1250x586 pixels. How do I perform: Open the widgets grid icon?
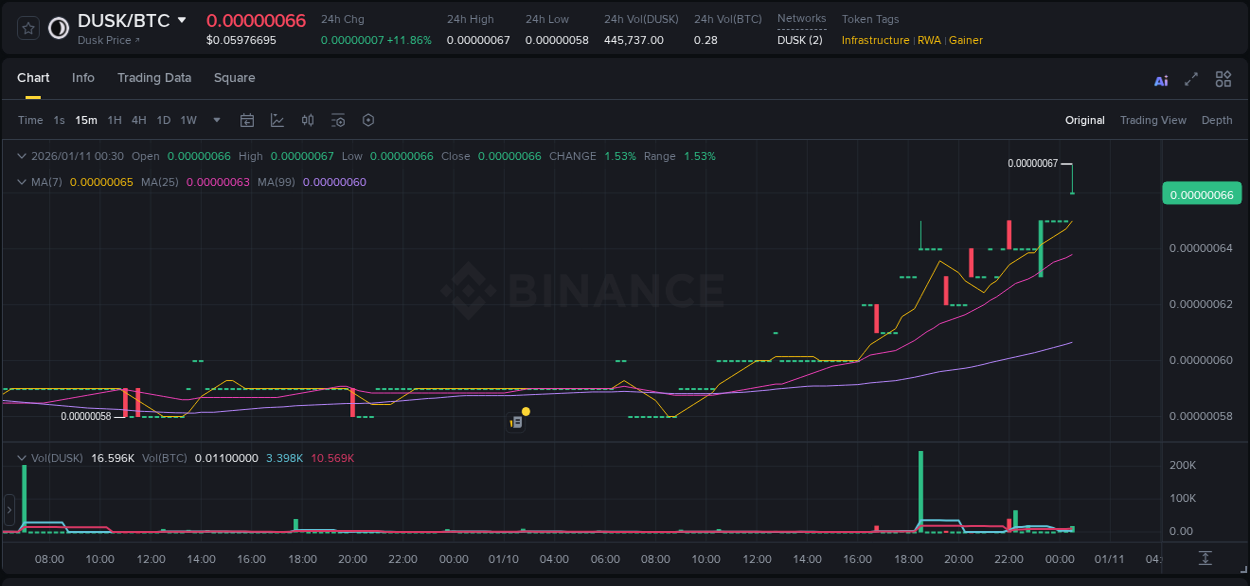coord(1223,78)
